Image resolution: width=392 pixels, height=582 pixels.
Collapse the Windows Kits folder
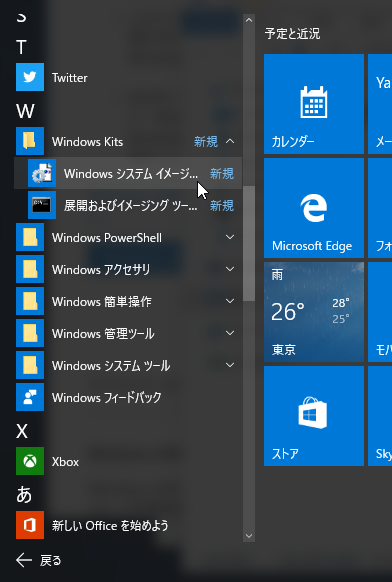point(230,141)
